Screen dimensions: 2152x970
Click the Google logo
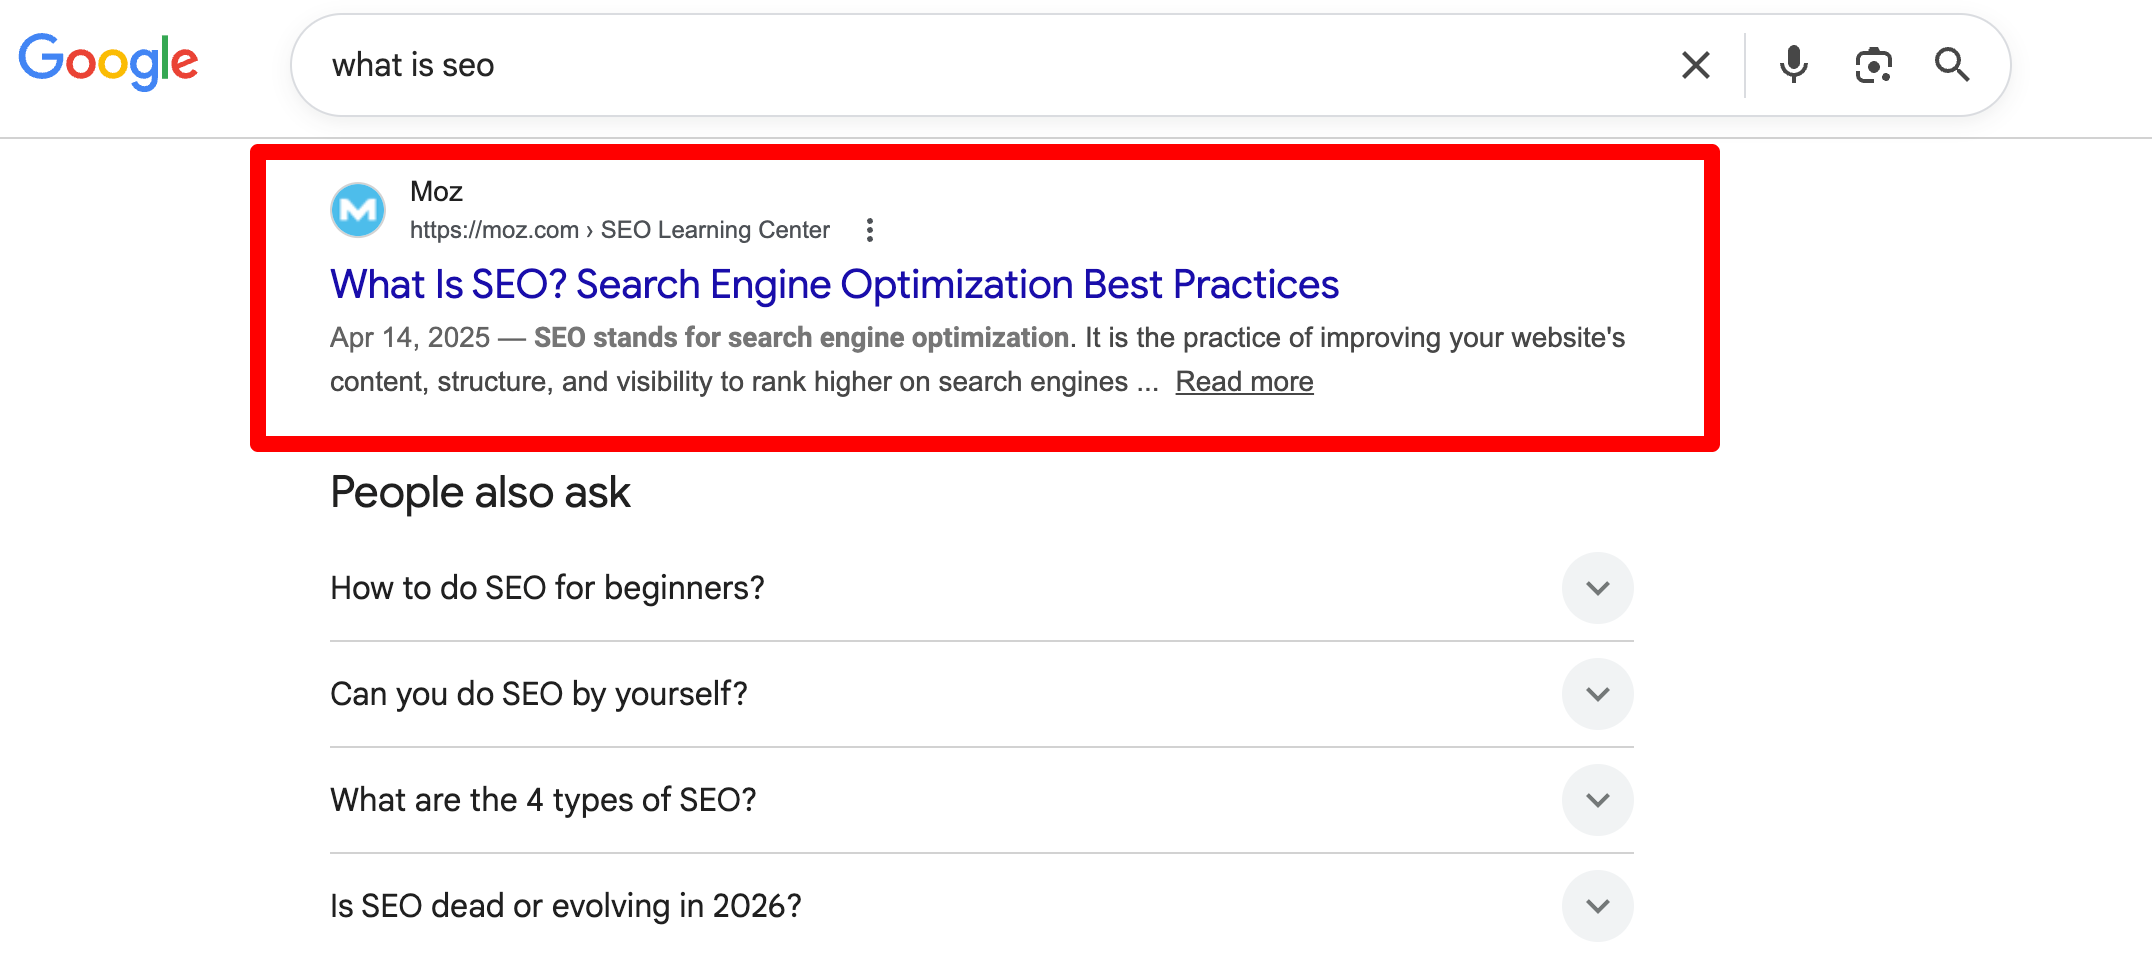click(x=108, y=62)
